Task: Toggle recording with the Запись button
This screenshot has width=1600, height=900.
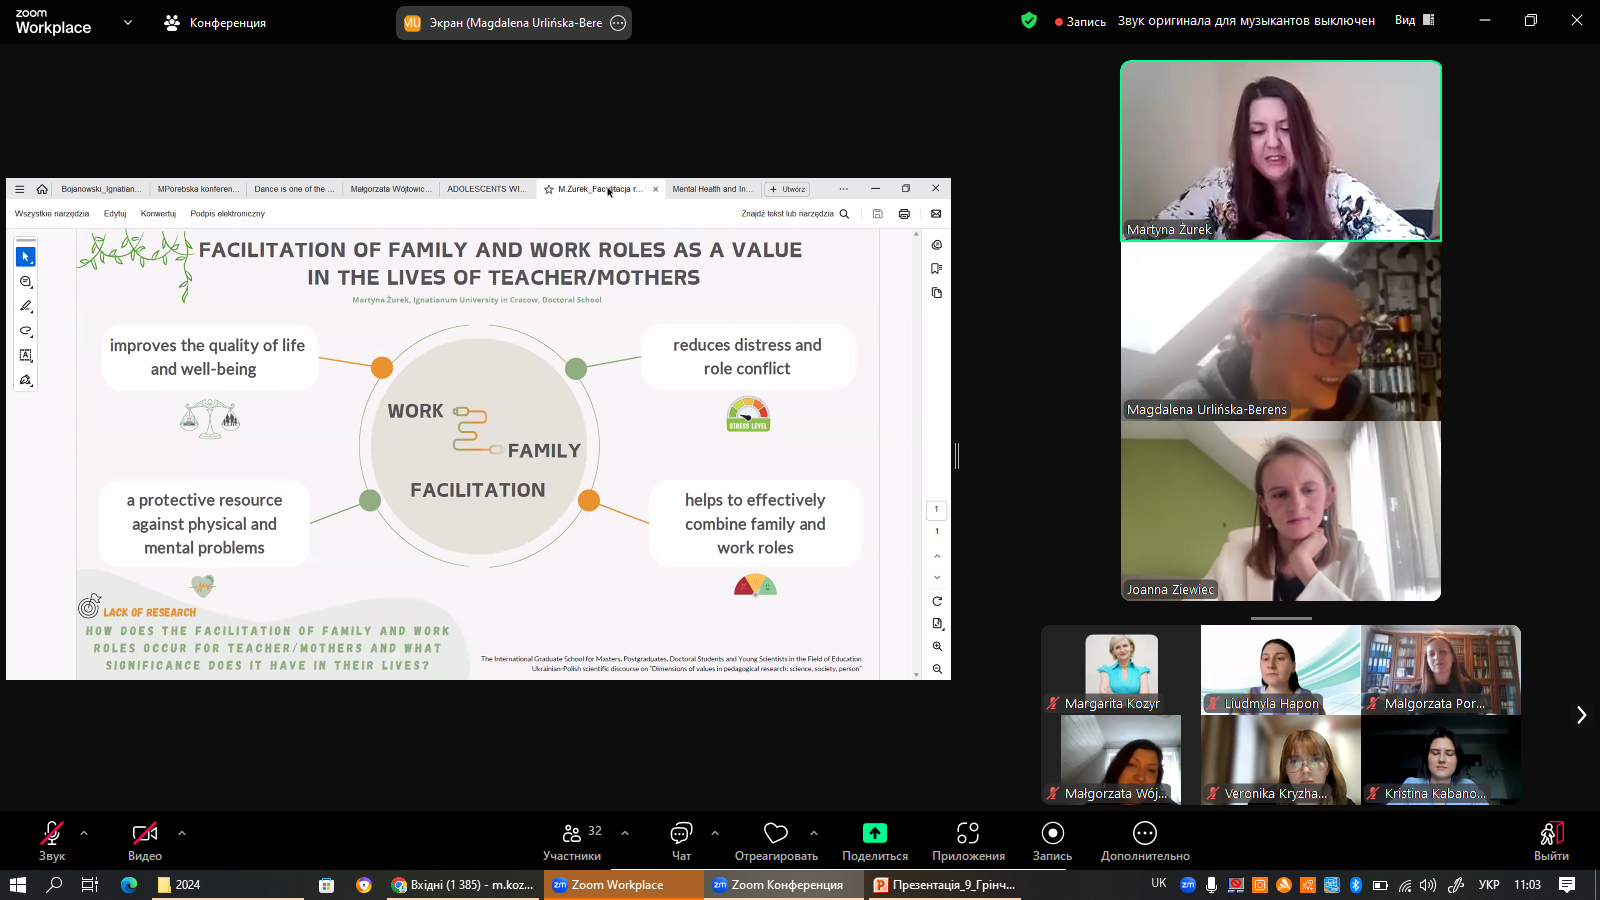Action: (1052, 840)
